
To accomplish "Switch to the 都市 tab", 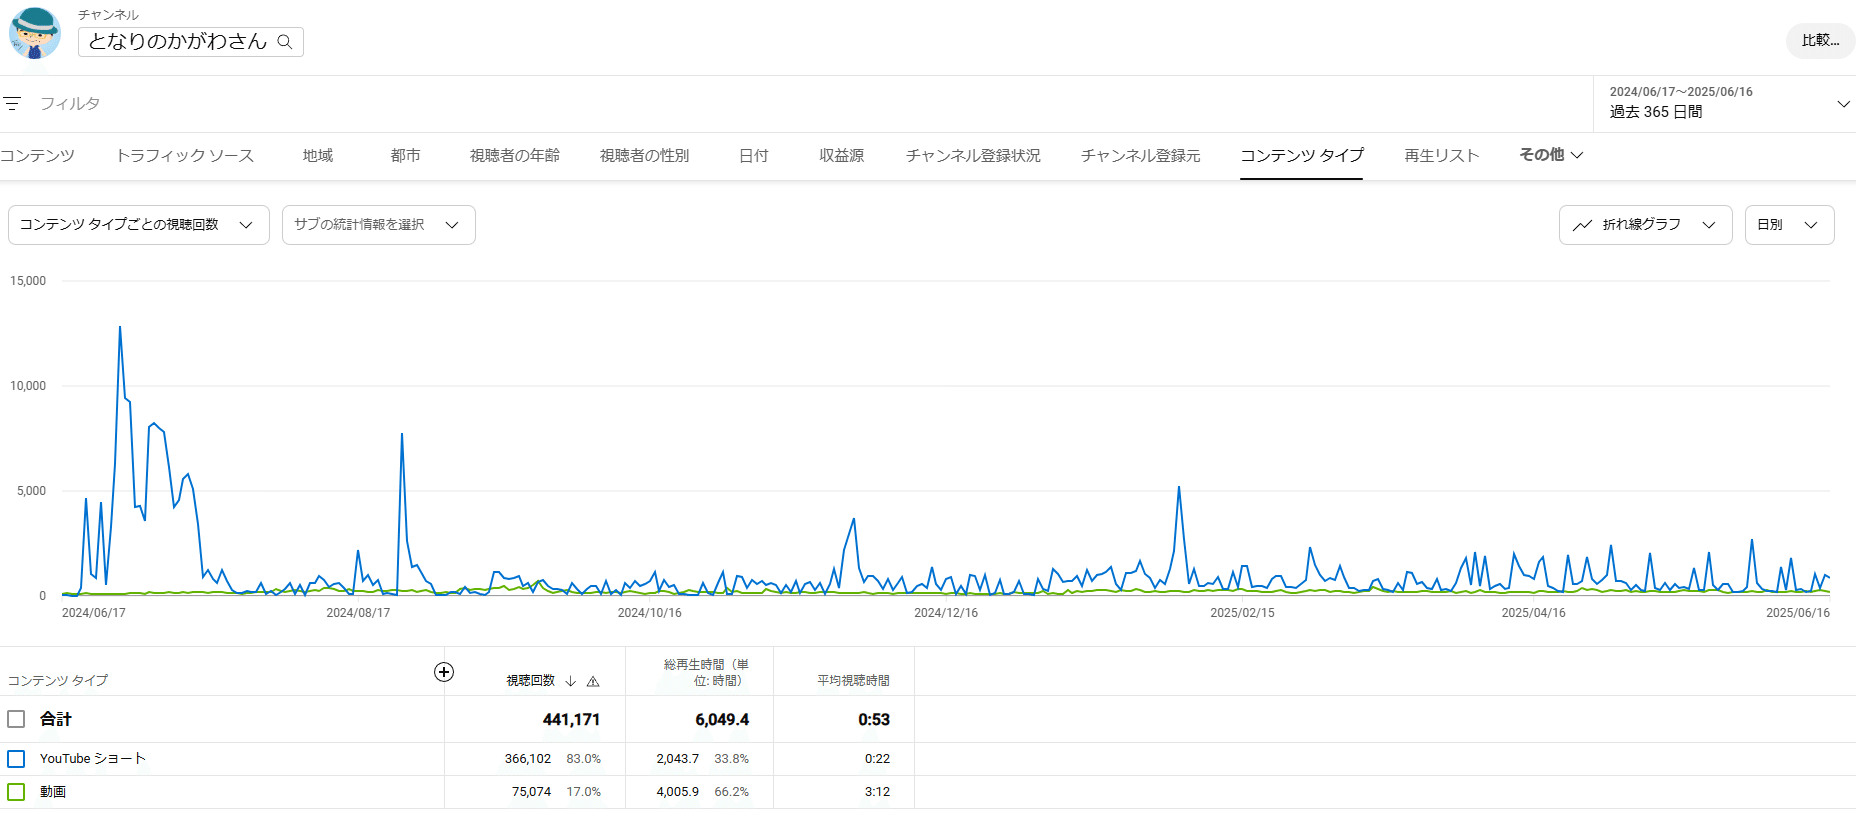I will click(405, 156).
